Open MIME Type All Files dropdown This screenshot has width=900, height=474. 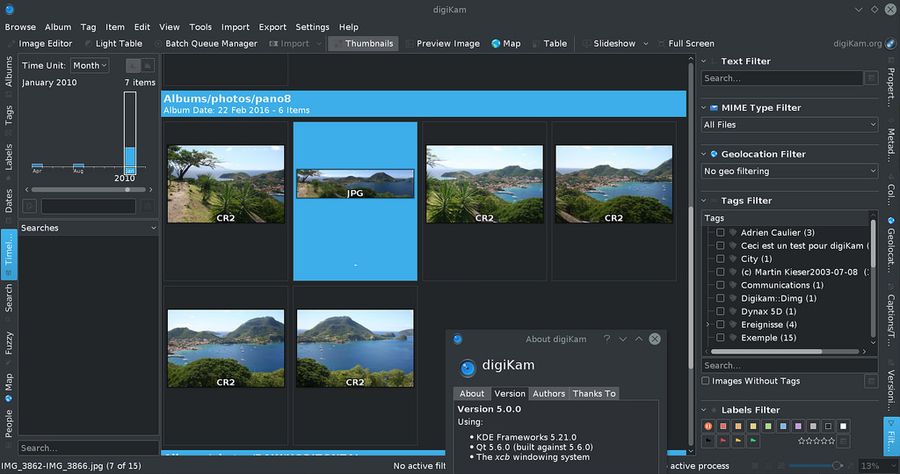click(790, 125)
